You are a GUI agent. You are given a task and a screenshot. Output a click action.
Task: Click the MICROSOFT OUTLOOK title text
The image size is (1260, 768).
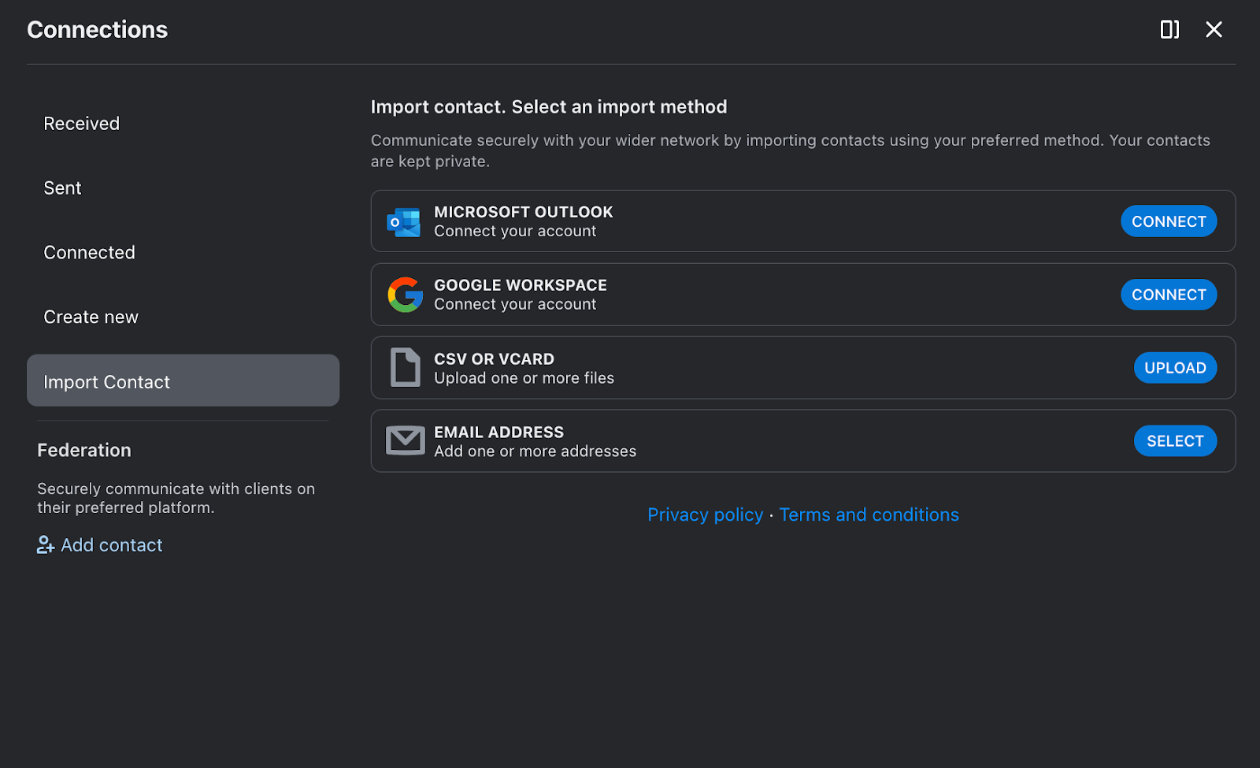coord(523,212)
